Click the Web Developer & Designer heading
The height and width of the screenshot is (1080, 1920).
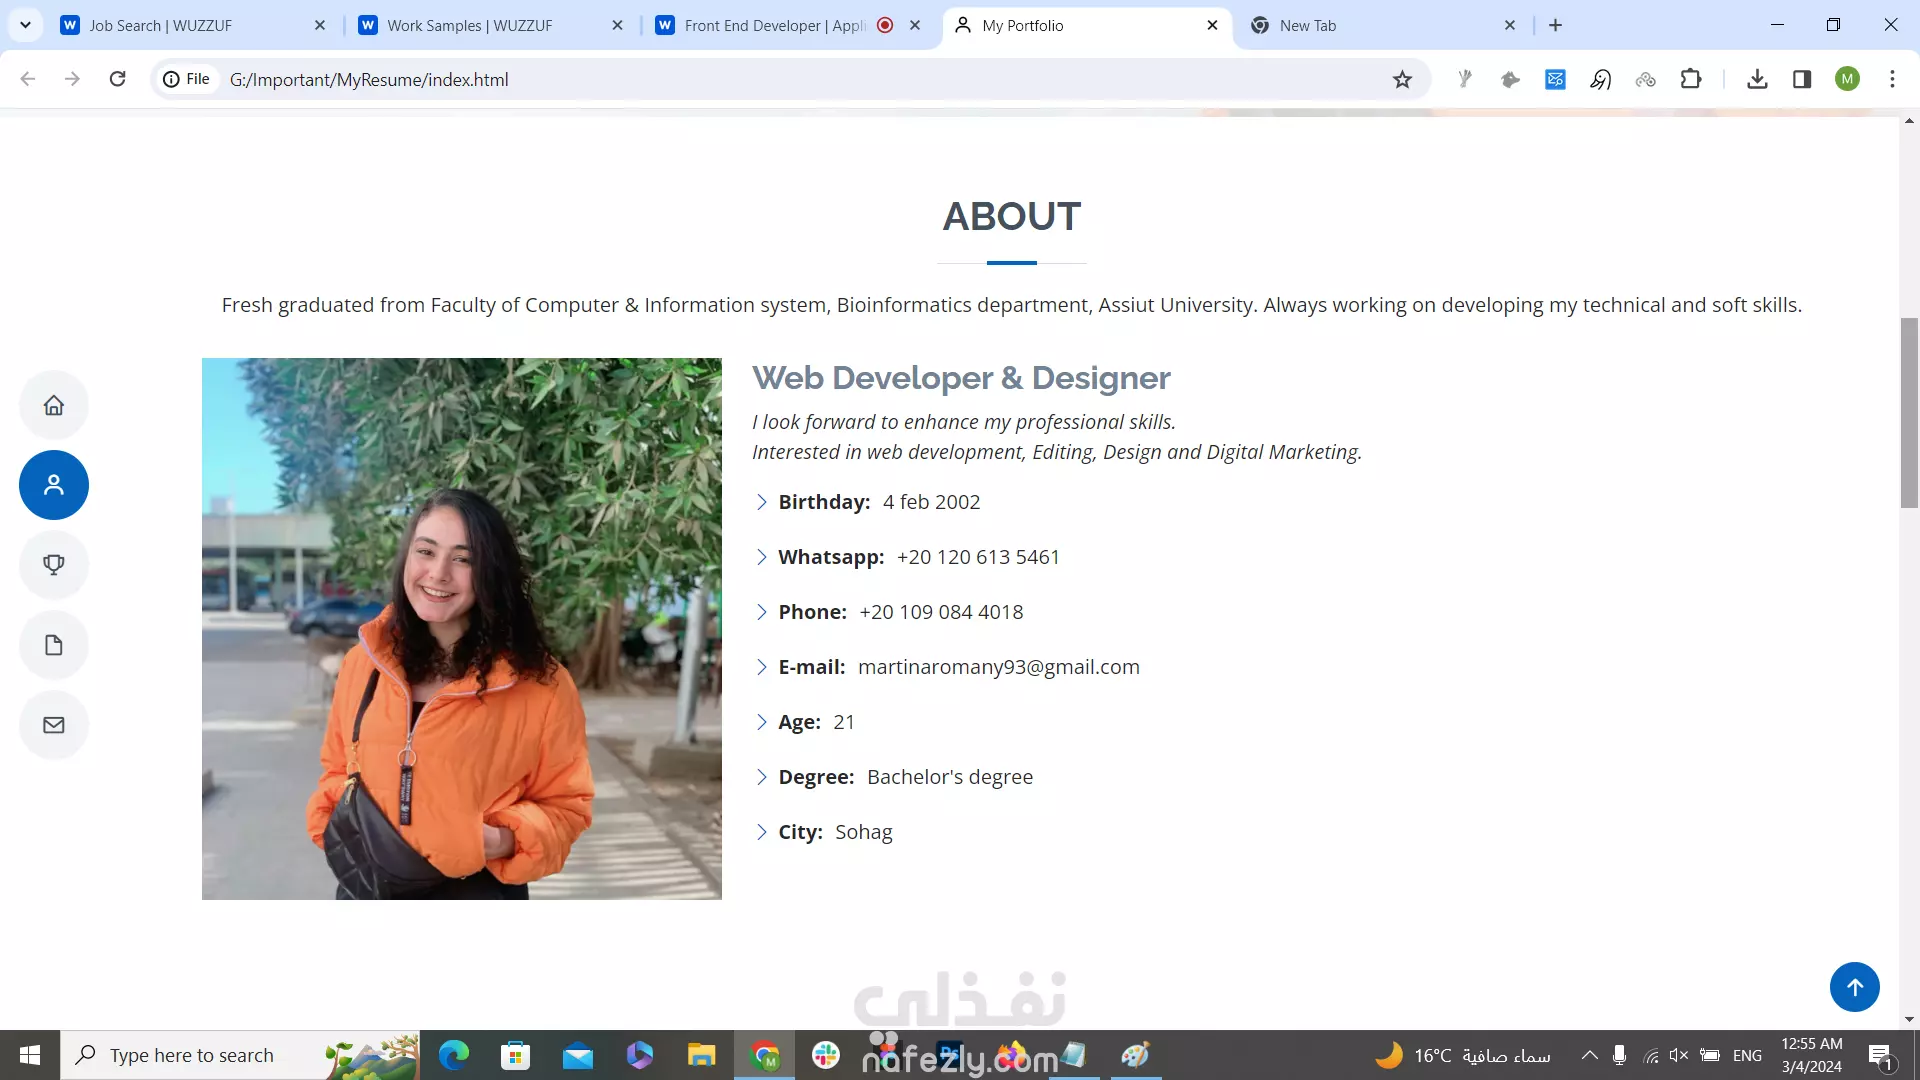(x=961, y=378)
